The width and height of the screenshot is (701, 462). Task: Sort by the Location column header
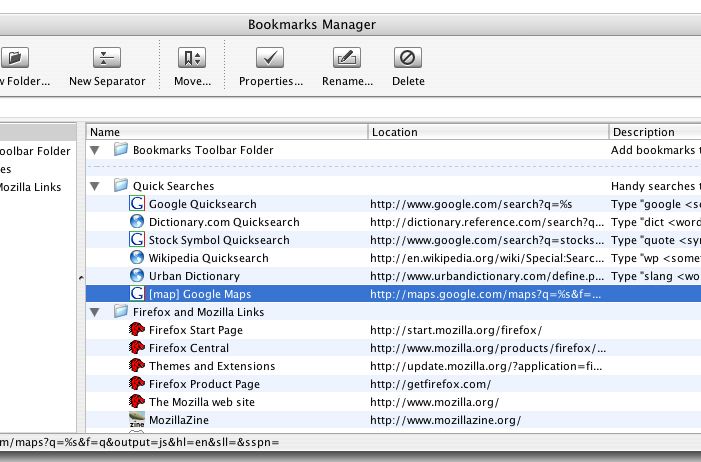(x=488, y=132)
